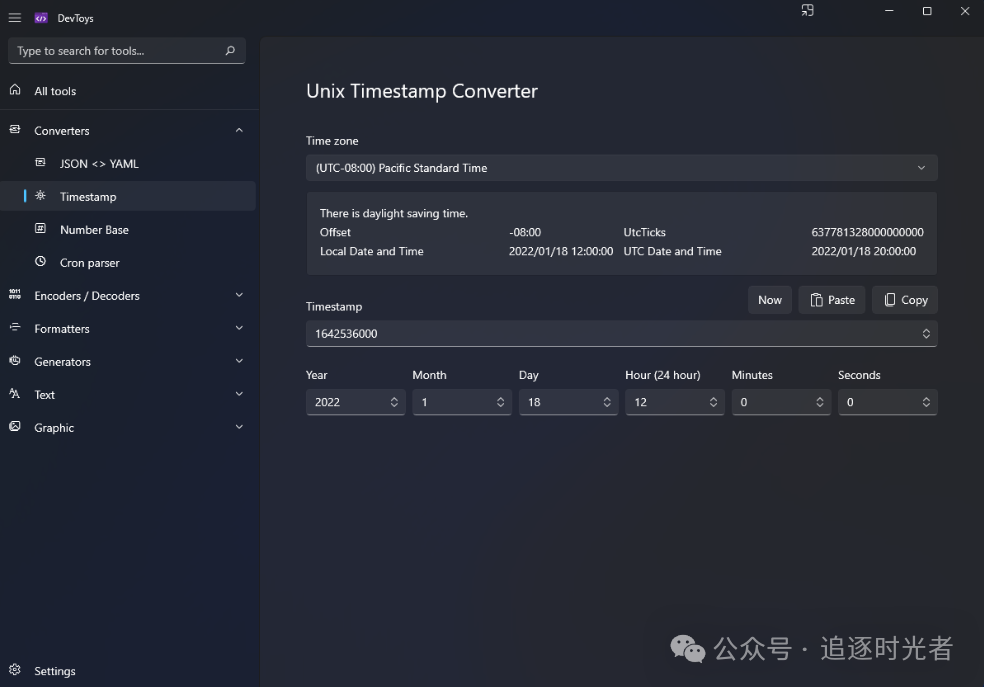
Task: Open the hamburger navigation menu
Action: tap(15, 18)
